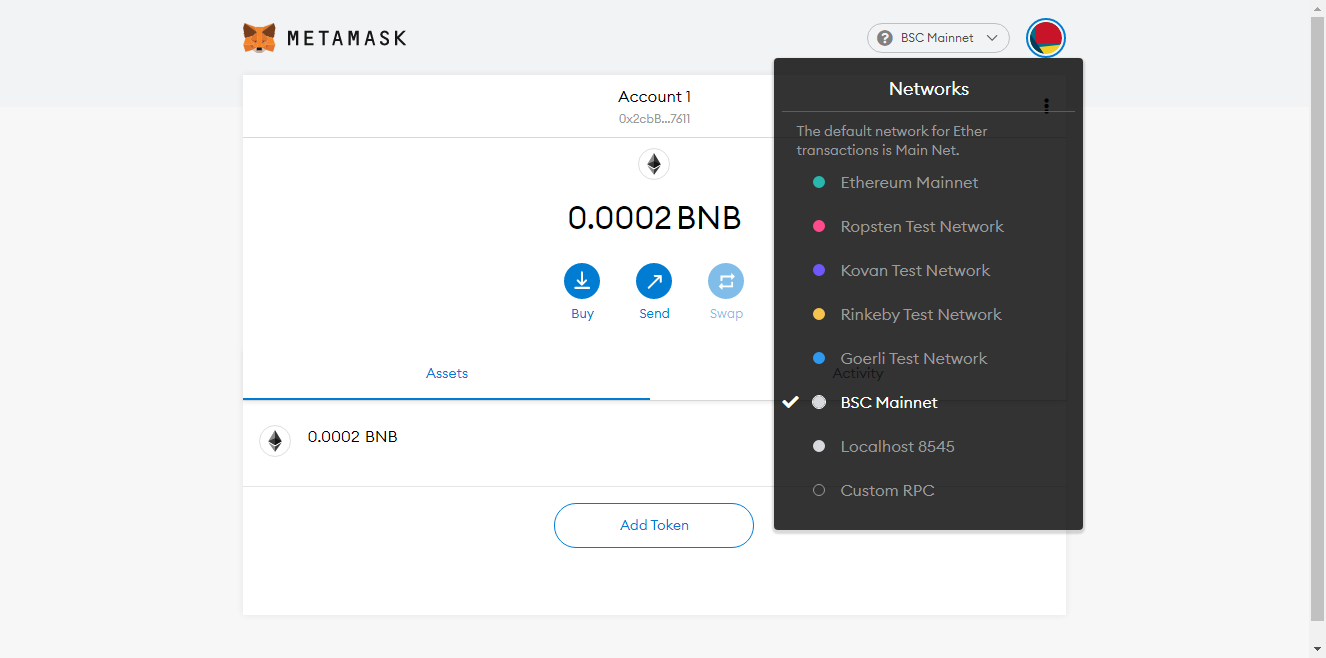The height and width of the screenshot is (658, 1326).
Task: Click the Swap icon
Action: 726,281
